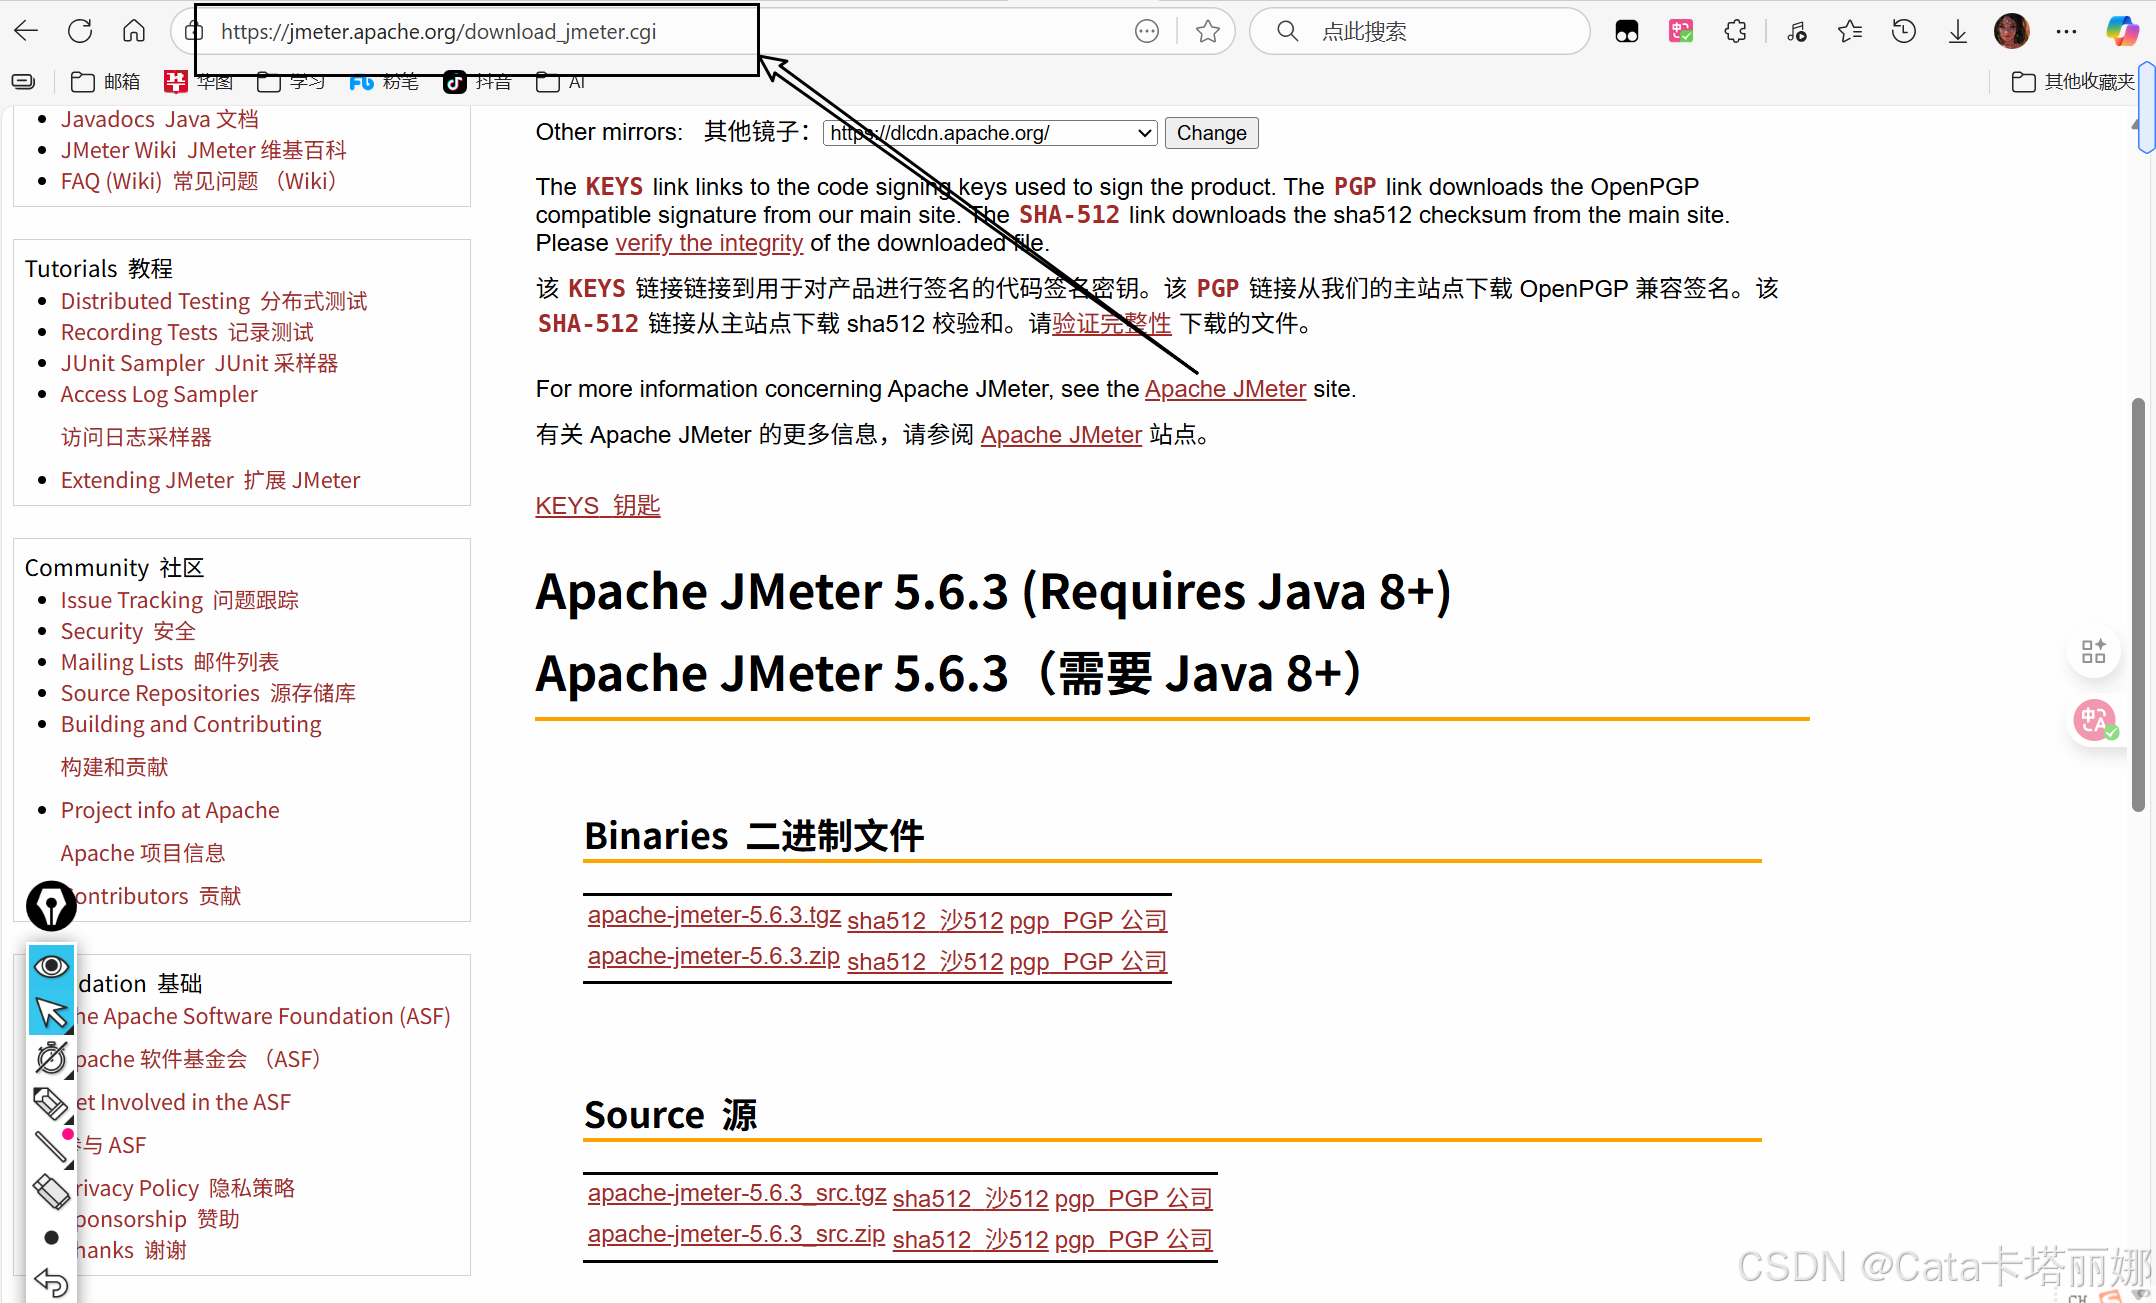
Task: Download apache-jmeter-5.6.3_src.tgz source
Action: point(737,1193)
